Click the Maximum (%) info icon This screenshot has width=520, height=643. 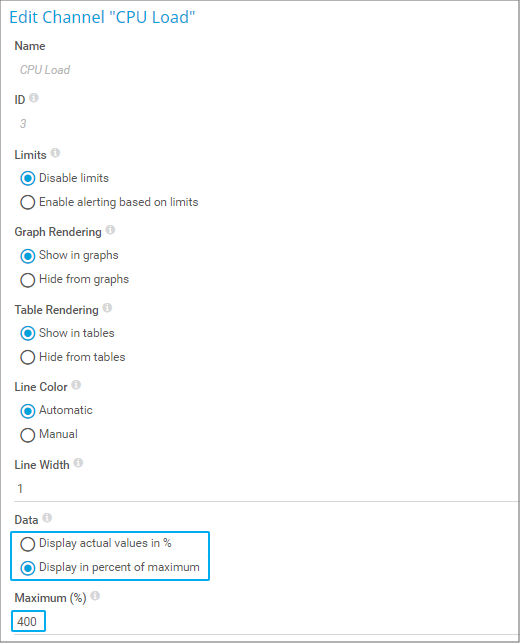(95, 595)
